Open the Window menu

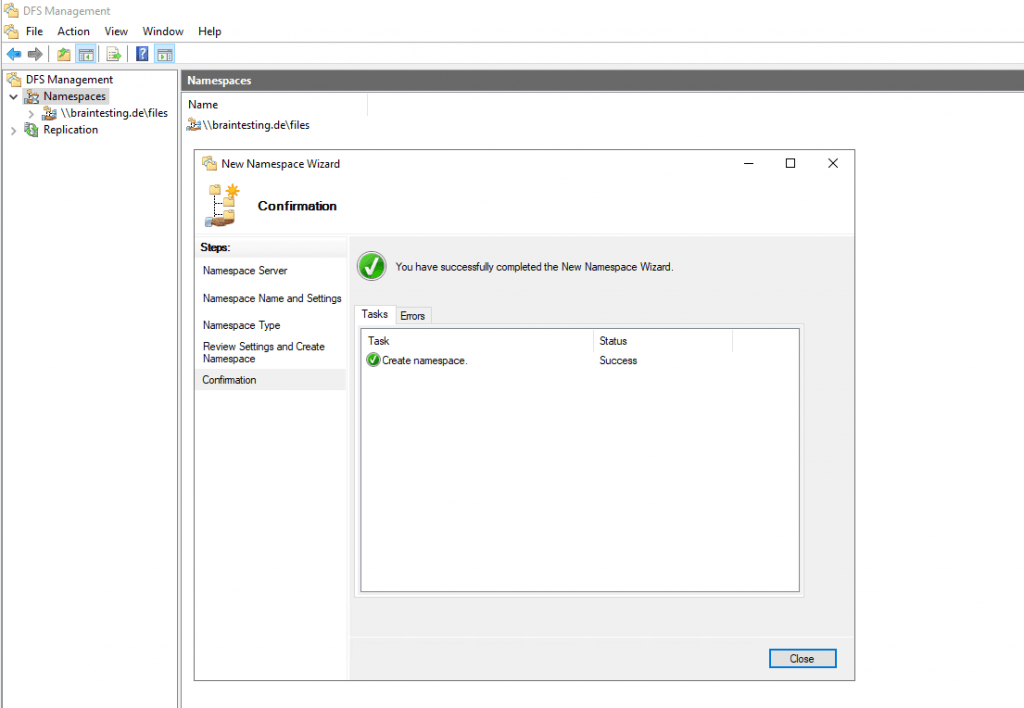point(163,31)
